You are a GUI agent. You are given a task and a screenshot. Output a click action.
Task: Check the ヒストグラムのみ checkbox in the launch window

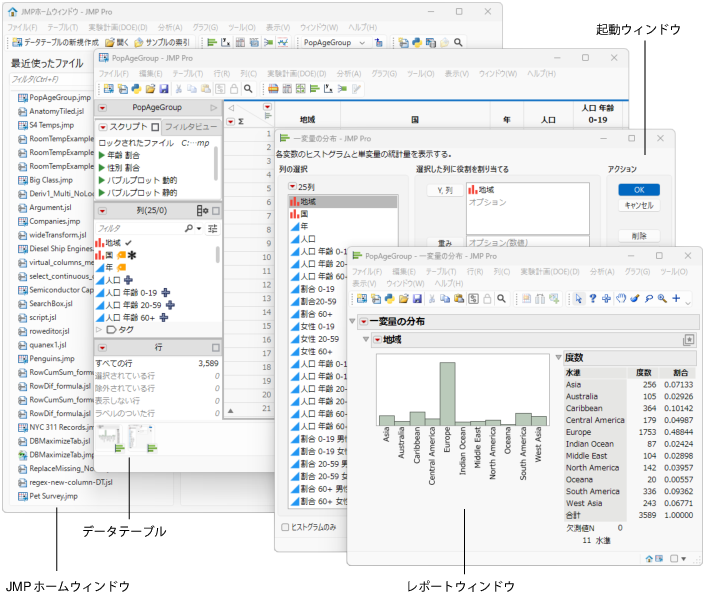click(x=285, y=527)
